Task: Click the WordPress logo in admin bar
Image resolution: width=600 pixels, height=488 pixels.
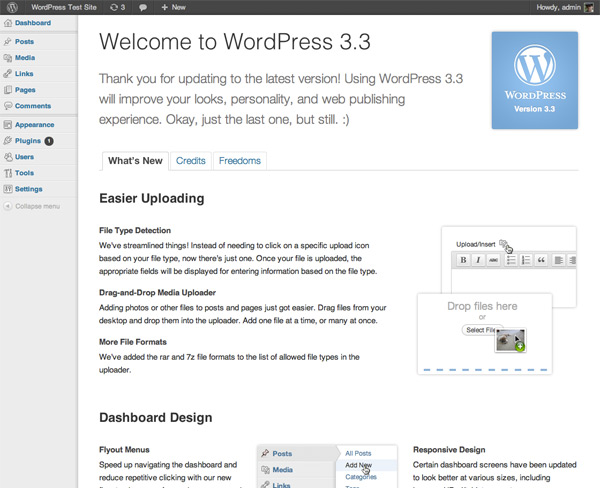Action: coord(12,7)
